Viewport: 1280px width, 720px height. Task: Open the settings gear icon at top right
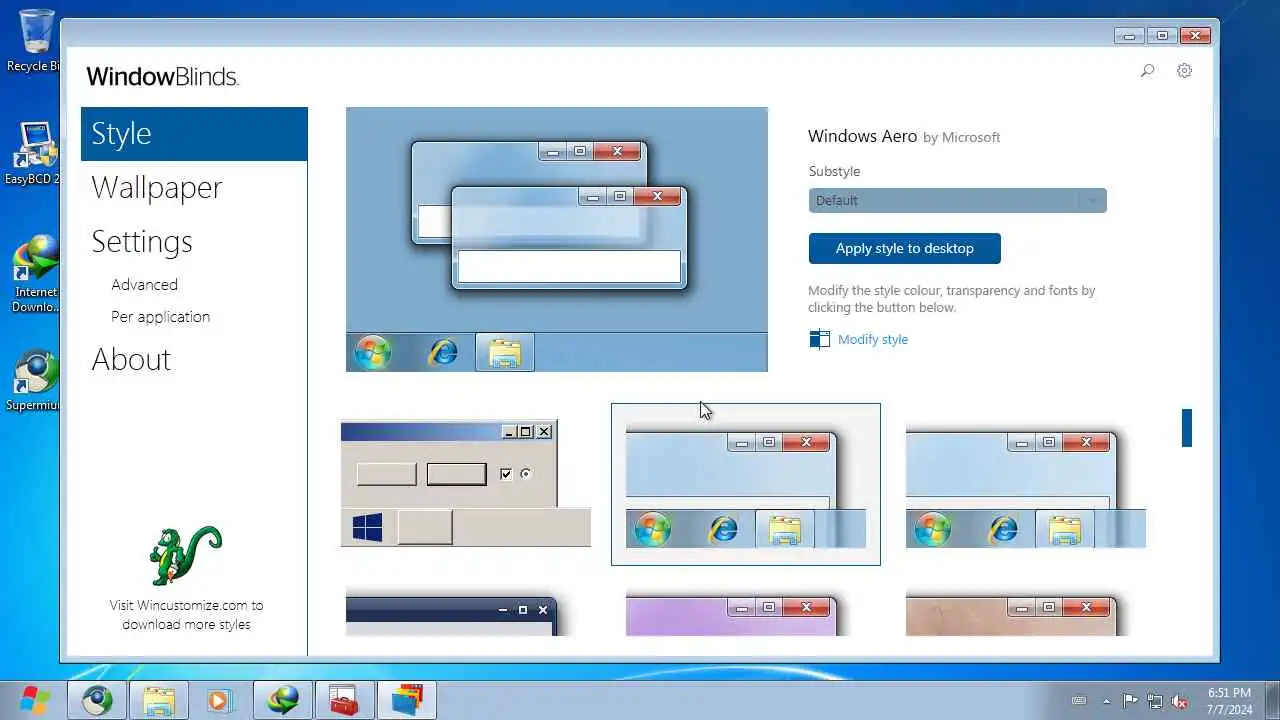pyautogui.click(x=1184, y=71)
